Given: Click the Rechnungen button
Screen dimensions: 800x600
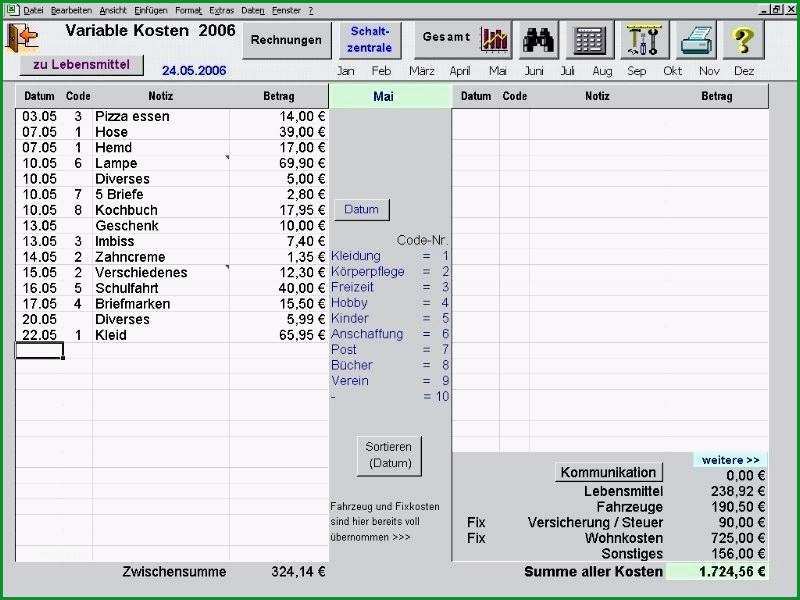Looking at the screenshot, I should 286,40.
